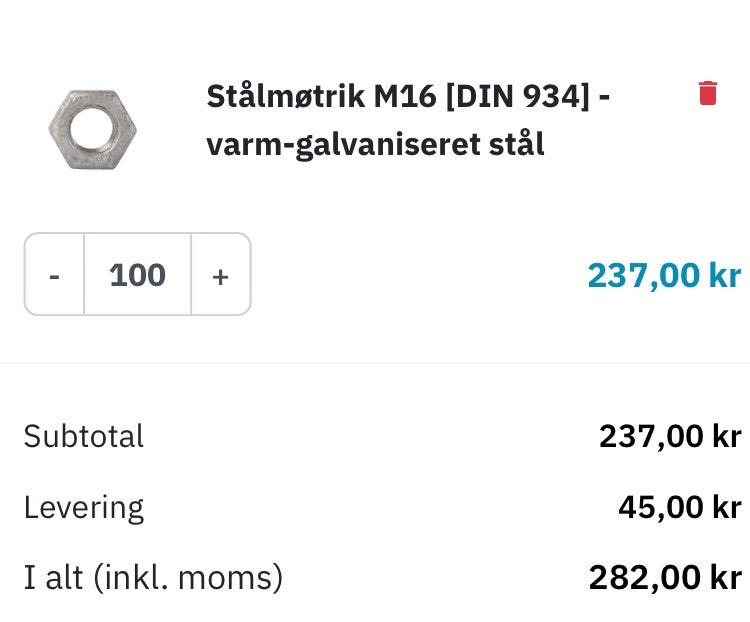This screenshot has width=750, height=622.
Task: Click the galvanized nut image
Action: click(x=91, y=129)
